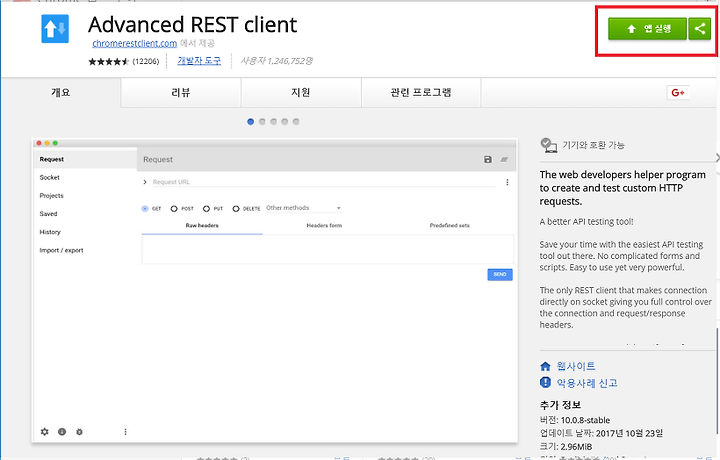Click the red close dot in screenshot
The height and width of the screenshot is (460, 720).
(39, 143)
